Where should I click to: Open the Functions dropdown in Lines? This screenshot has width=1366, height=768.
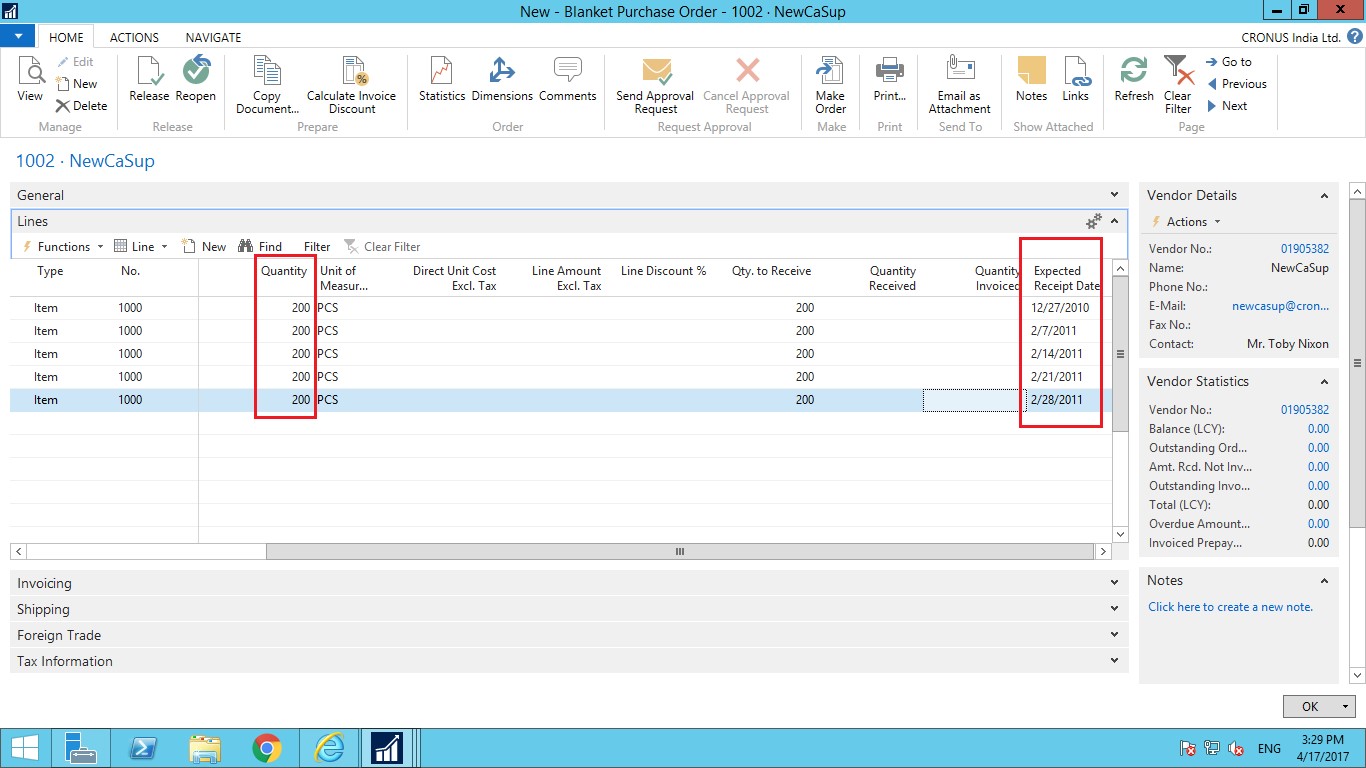pyautogui.click(x=62, y=246)
